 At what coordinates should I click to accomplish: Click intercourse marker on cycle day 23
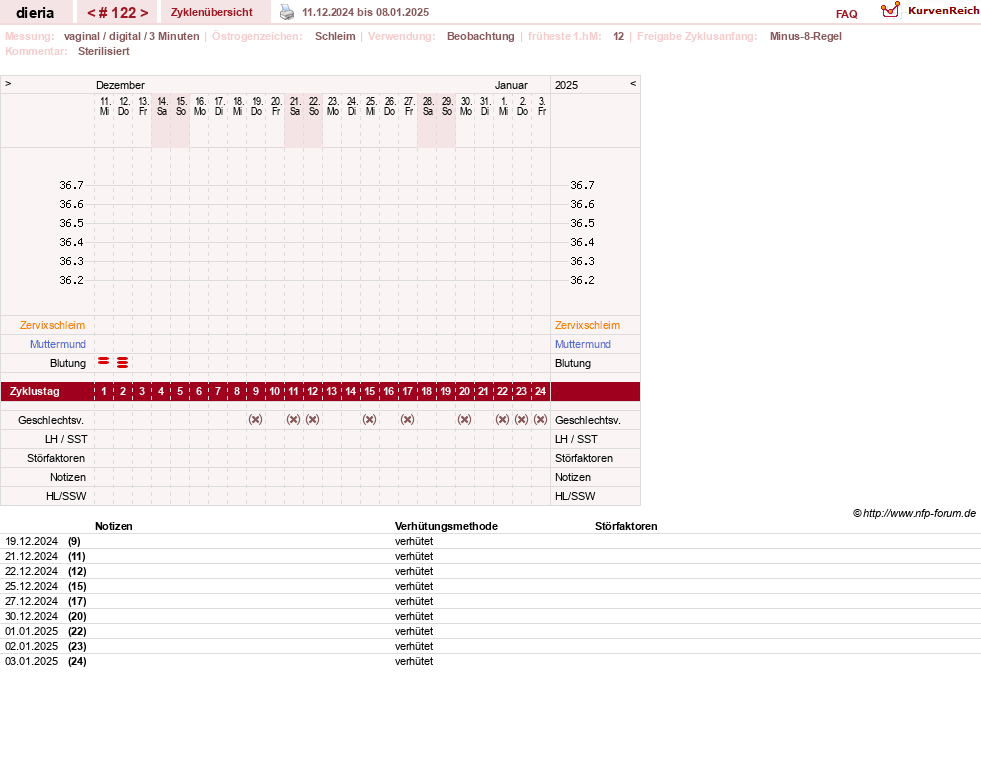522,419
